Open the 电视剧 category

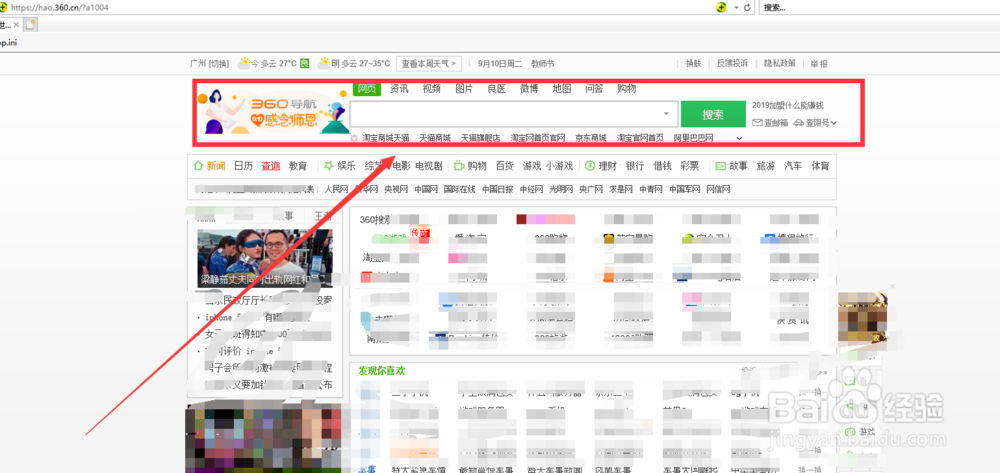pos(429,166)
